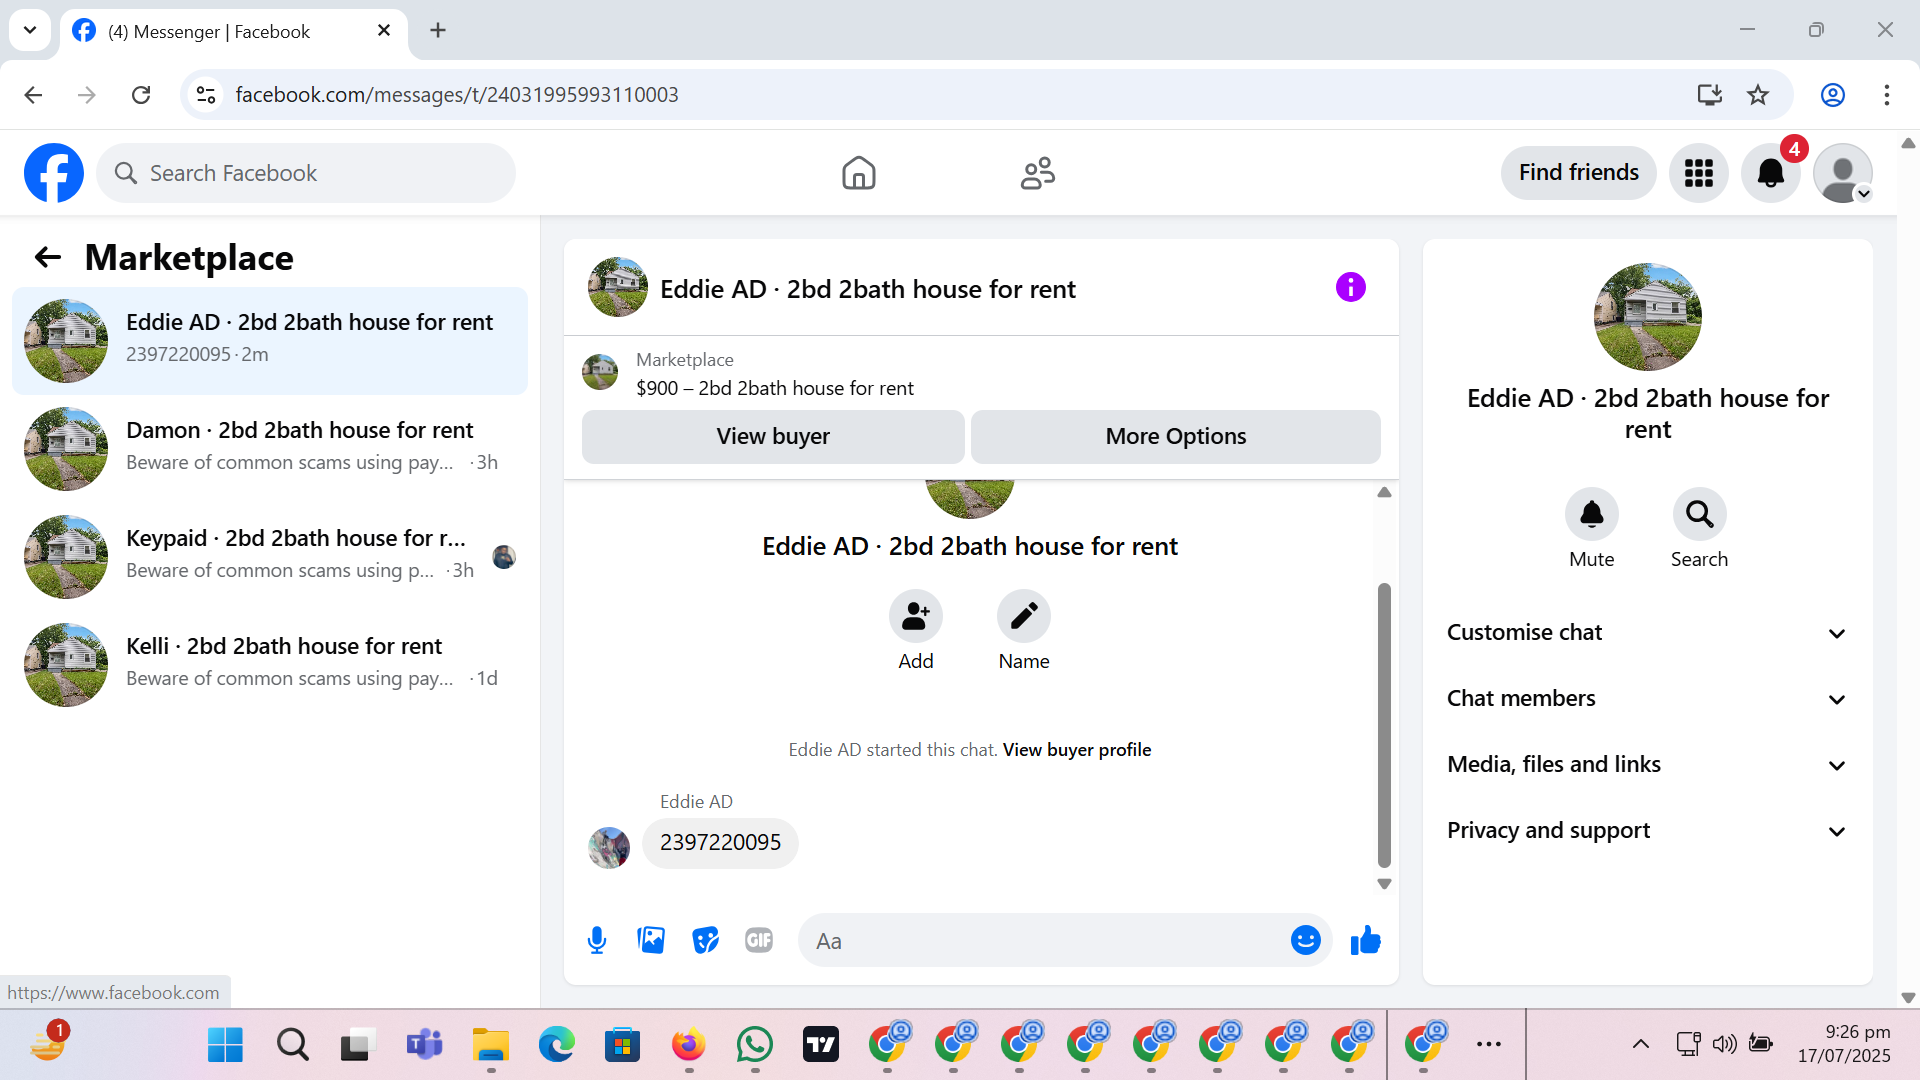Click the Search Facebook field
Viewport: 1920px width, 1080px height.
click(306, 173)
